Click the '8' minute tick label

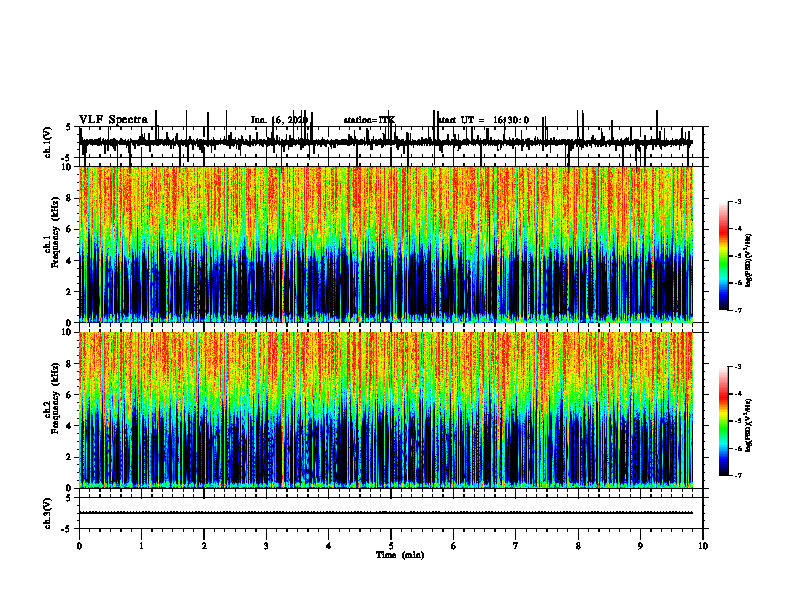[578, 546]
